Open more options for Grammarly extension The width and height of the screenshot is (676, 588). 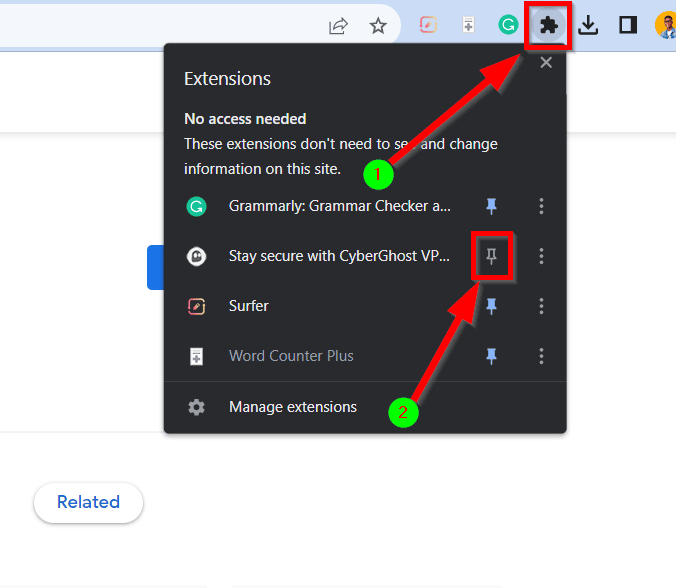click(x=541, y=206)
